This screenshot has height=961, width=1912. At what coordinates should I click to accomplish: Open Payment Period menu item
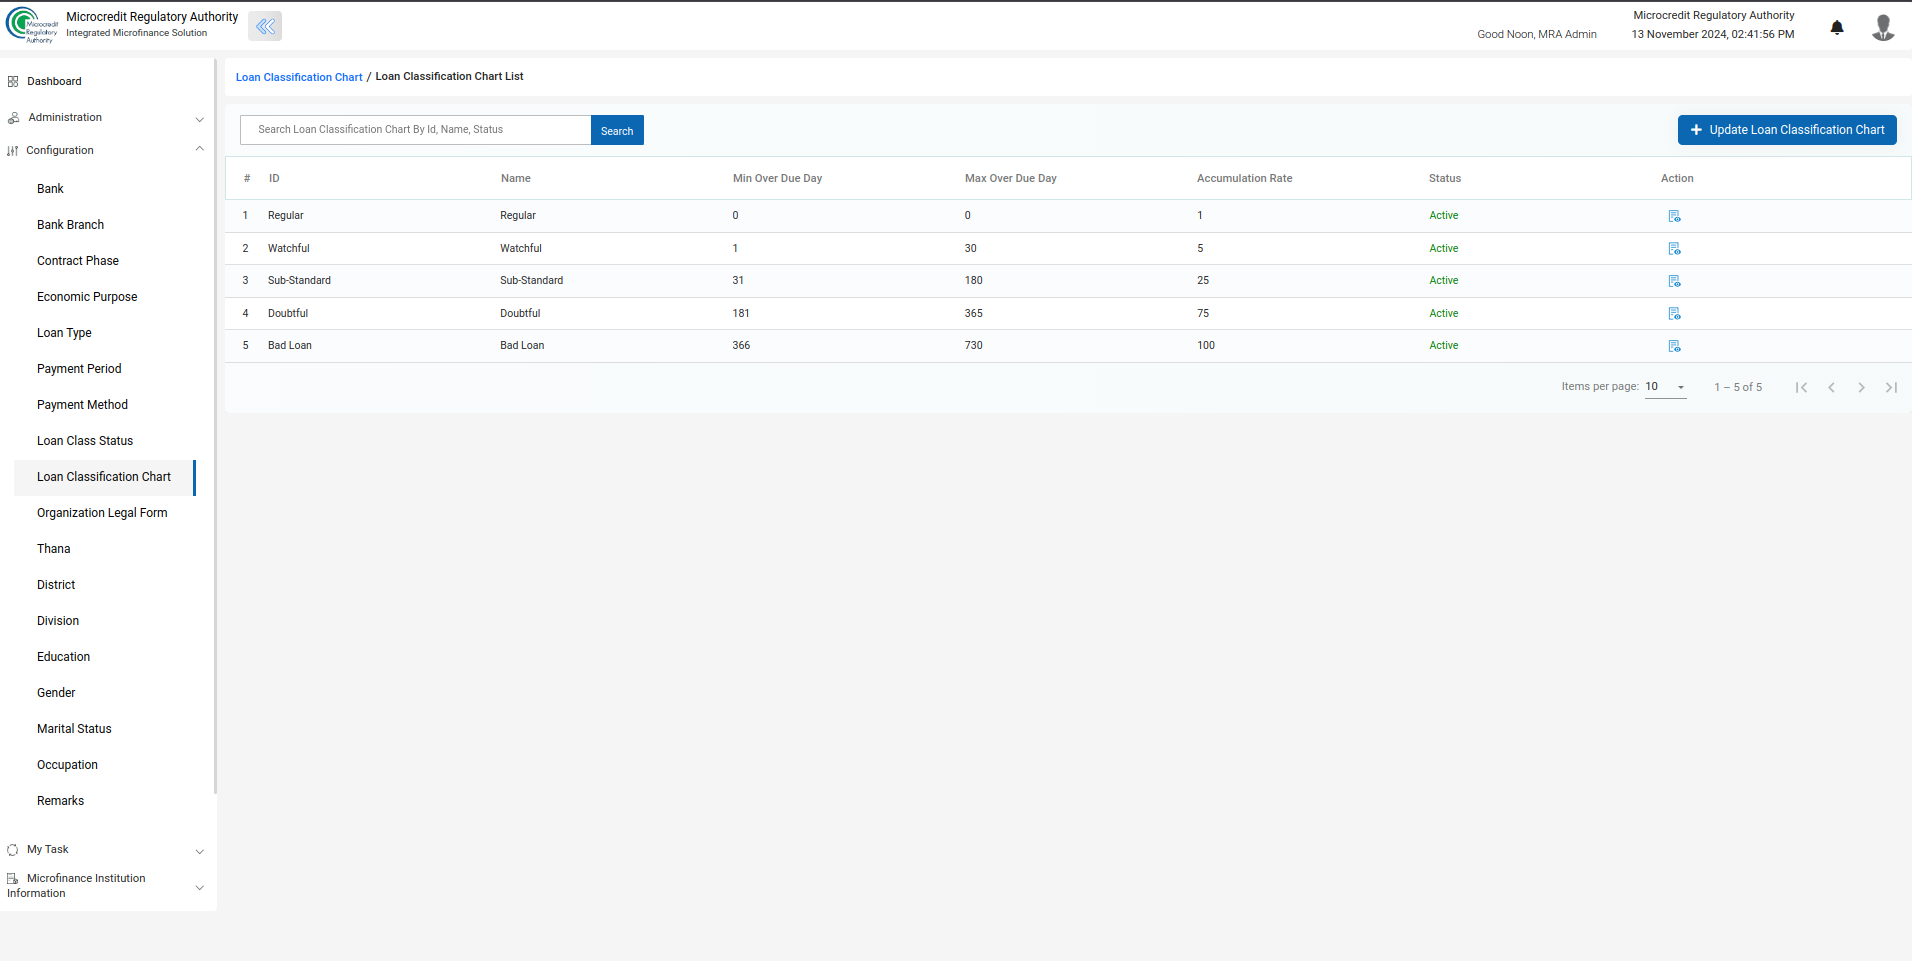click(x=79, y=369)
